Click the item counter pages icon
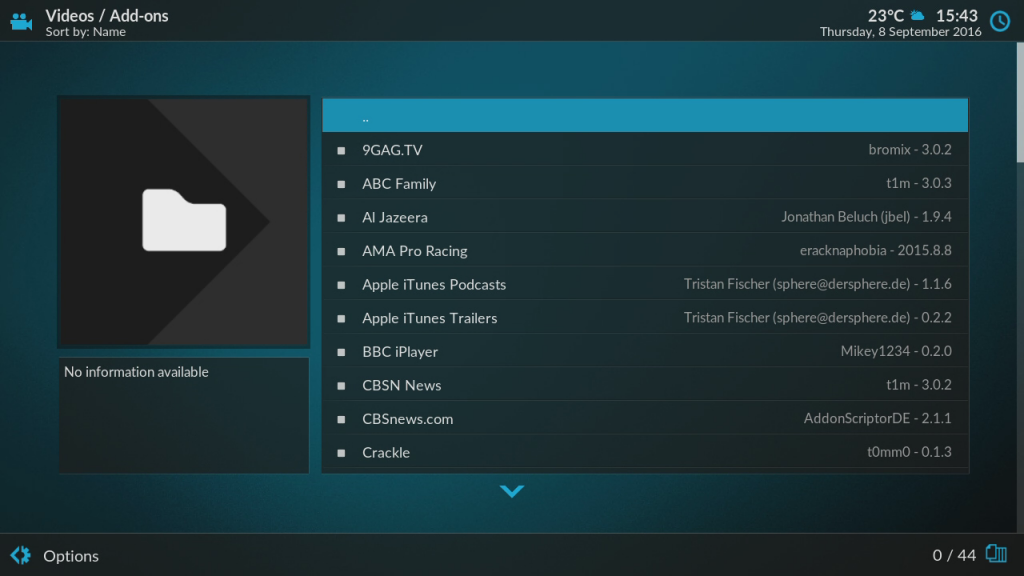The width and height of the screenshot is (1024, 576). pos(996,554)
